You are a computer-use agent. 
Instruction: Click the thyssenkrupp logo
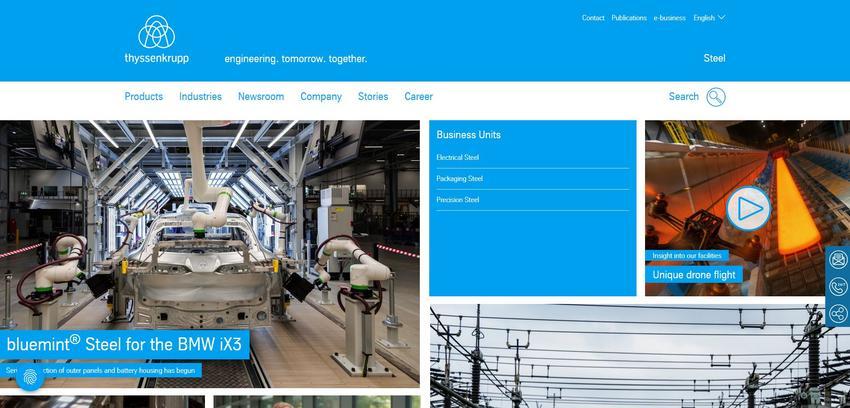click(157, 40)
